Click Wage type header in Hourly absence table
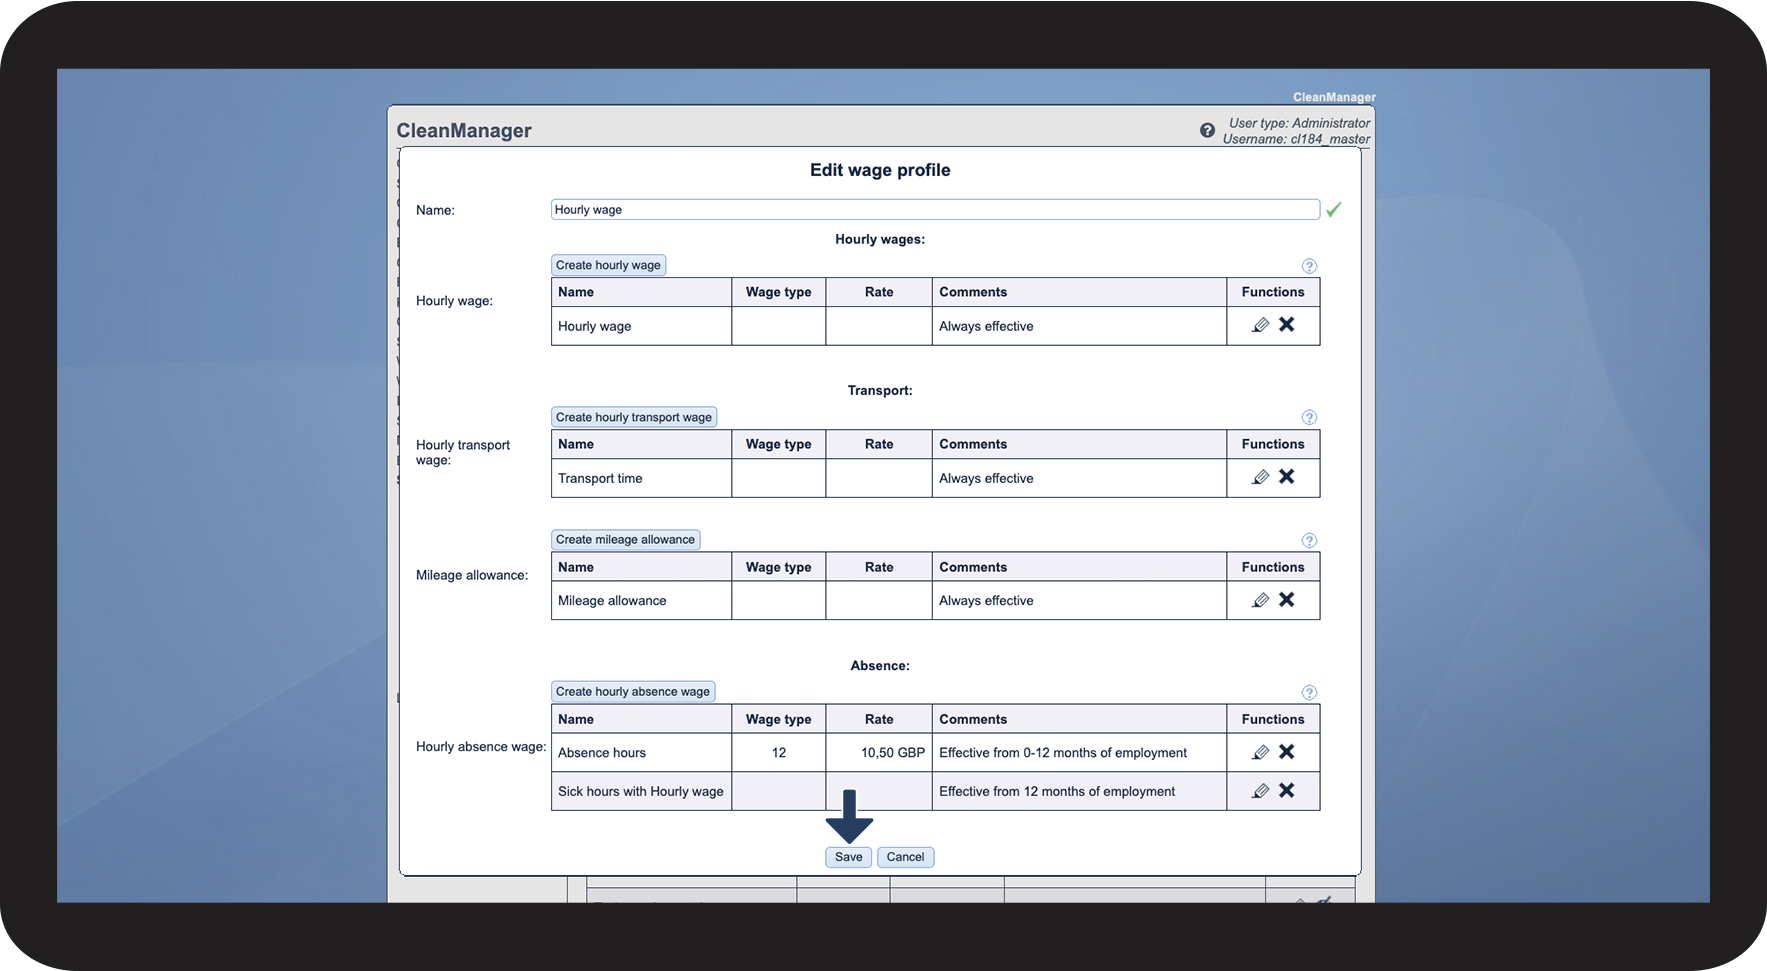Screen dimensions: 1767x971 click(779, 719)
